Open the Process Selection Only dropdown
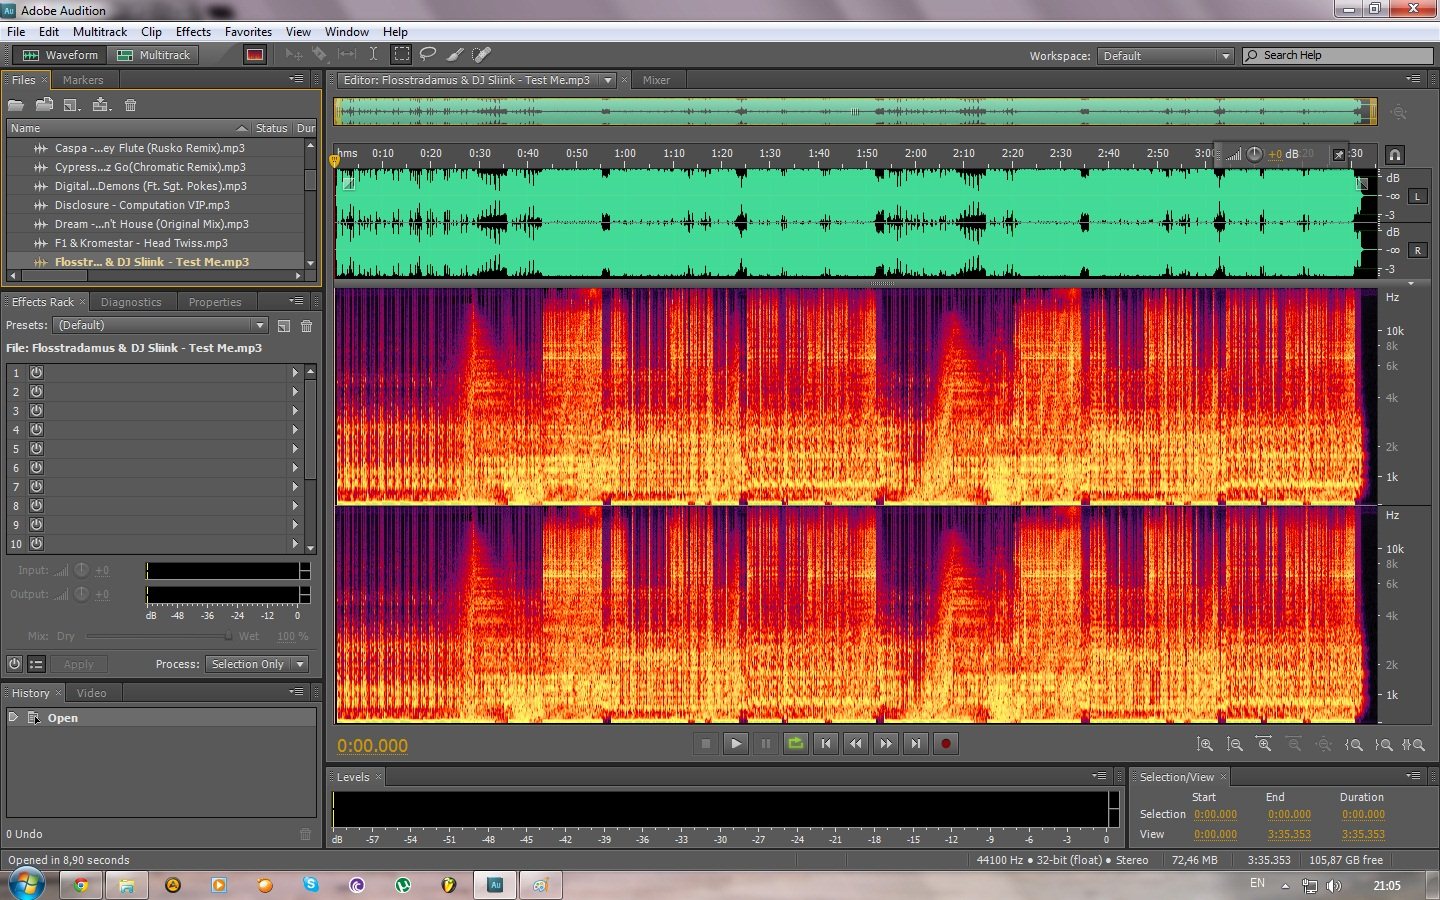1440x900 pixels. tap(257, 664)
